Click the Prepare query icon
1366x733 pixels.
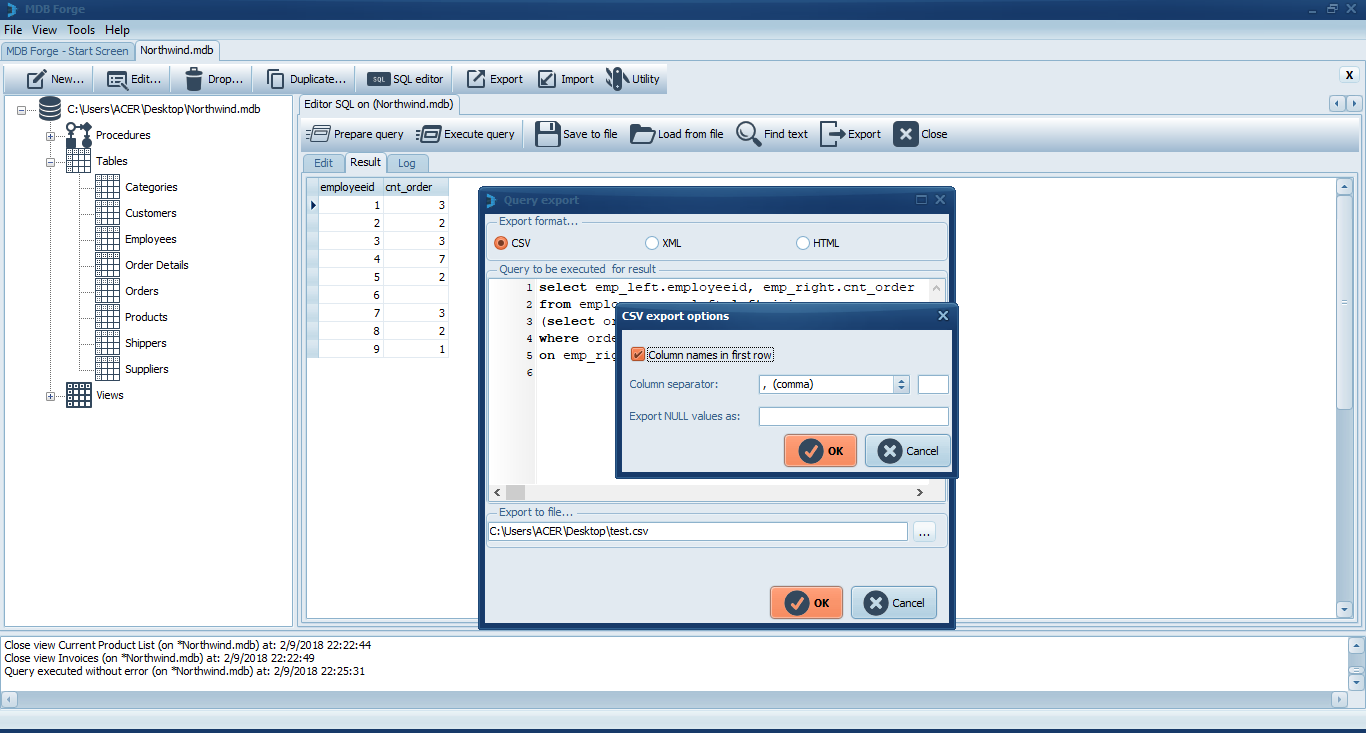click(318, 134)
